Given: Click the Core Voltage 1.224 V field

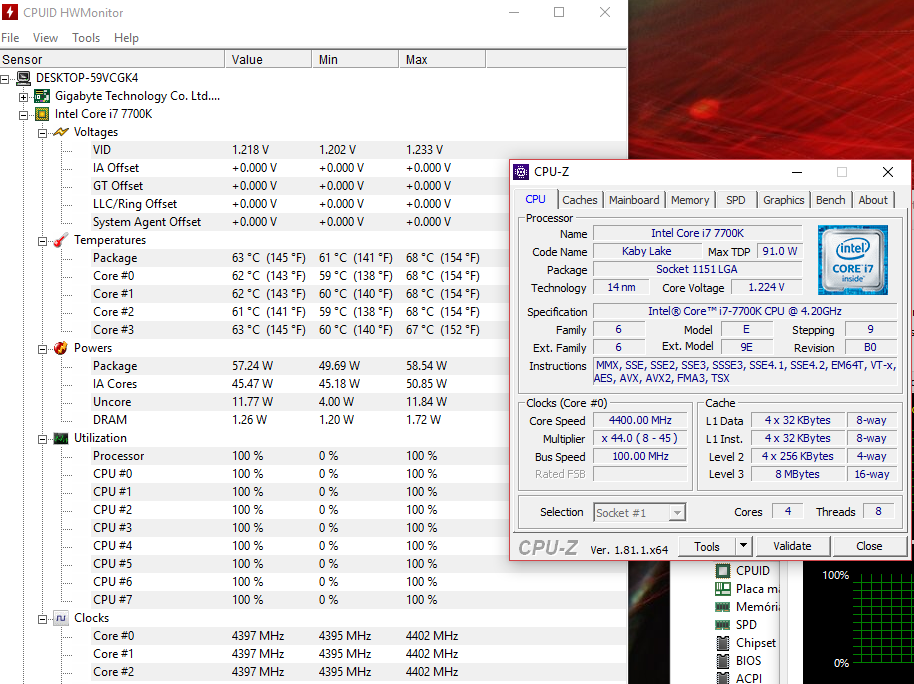Looking at the screenshot, I should [x=767, y=287].
